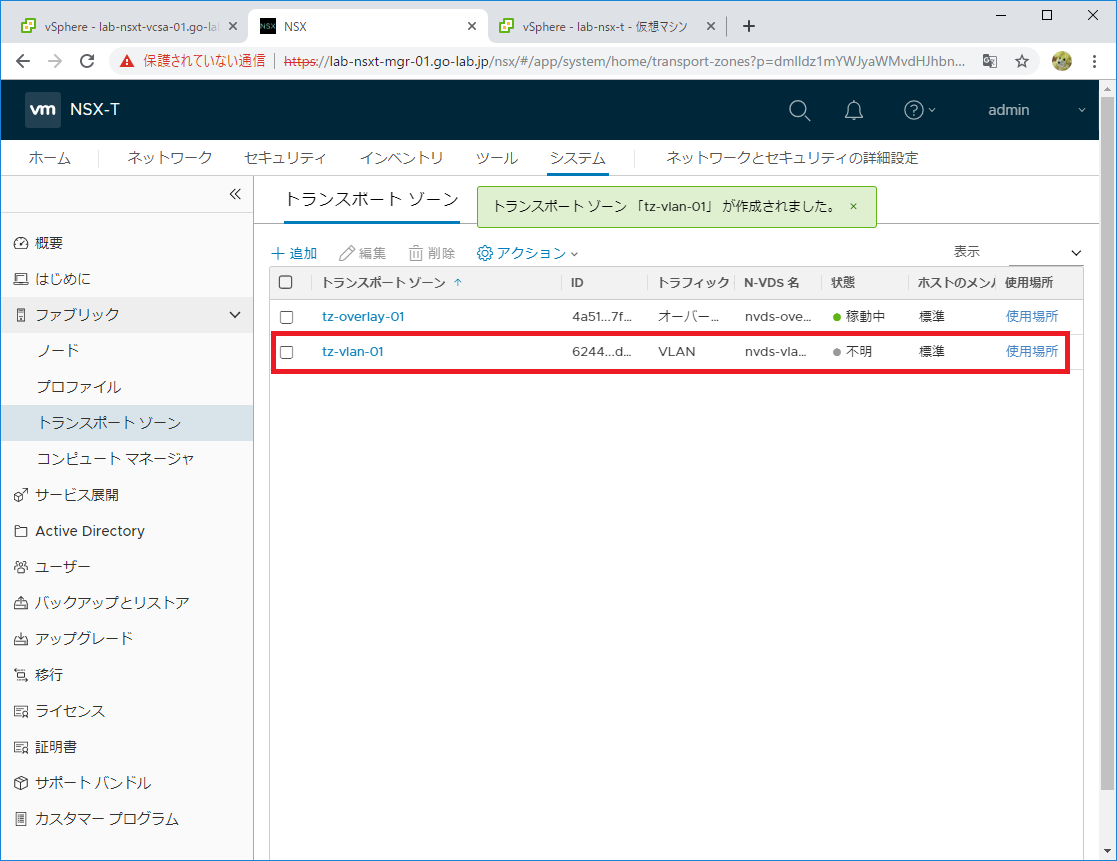Image resolution: width=1117 pixels, height=861 pixels.
Task: Click the page vertical scrollbar
Action: 1106,442
